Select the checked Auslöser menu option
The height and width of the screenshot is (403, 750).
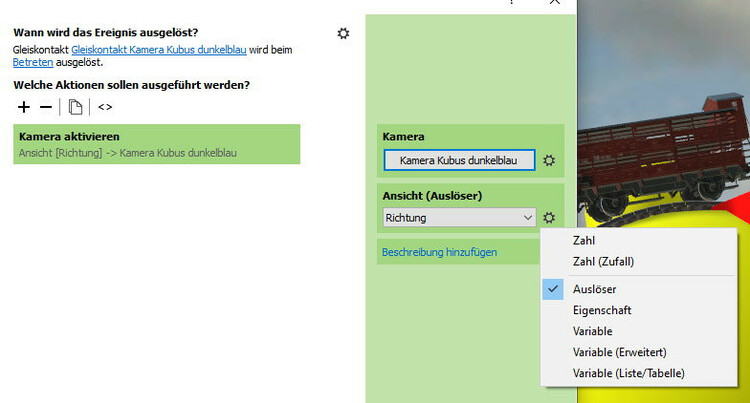594,289
